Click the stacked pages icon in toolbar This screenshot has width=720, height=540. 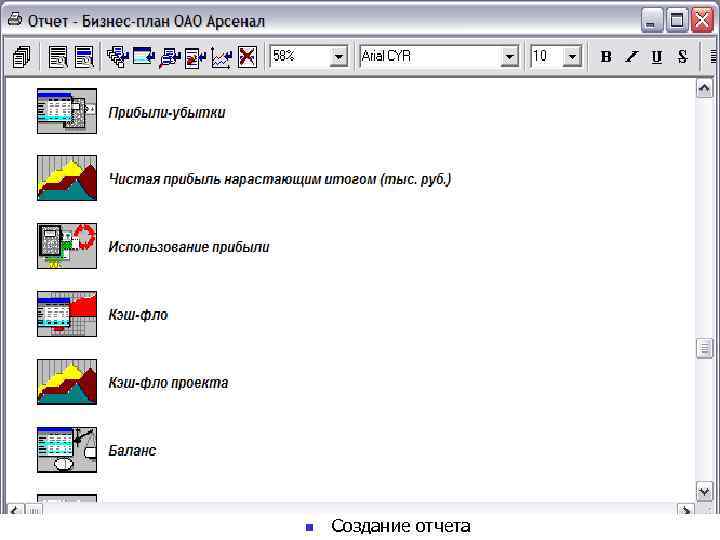[x=21, y=57]
